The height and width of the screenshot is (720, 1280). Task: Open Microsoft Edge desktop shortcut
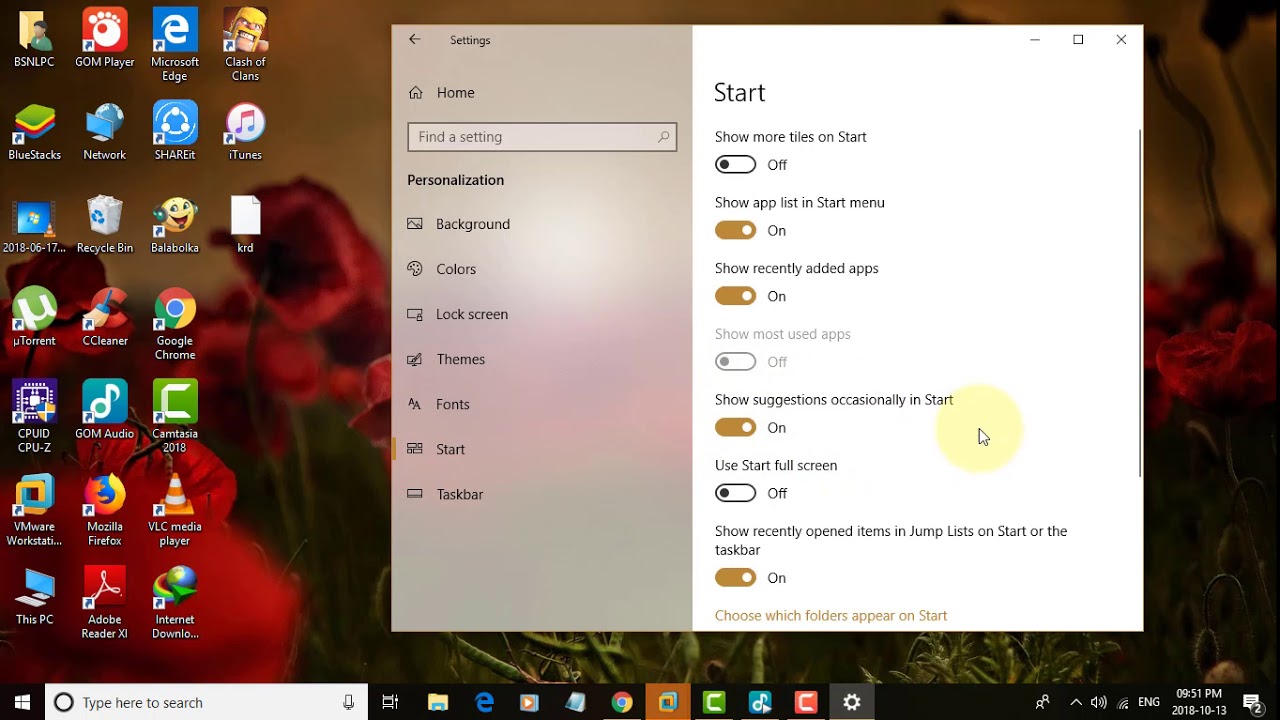[175, 45]
